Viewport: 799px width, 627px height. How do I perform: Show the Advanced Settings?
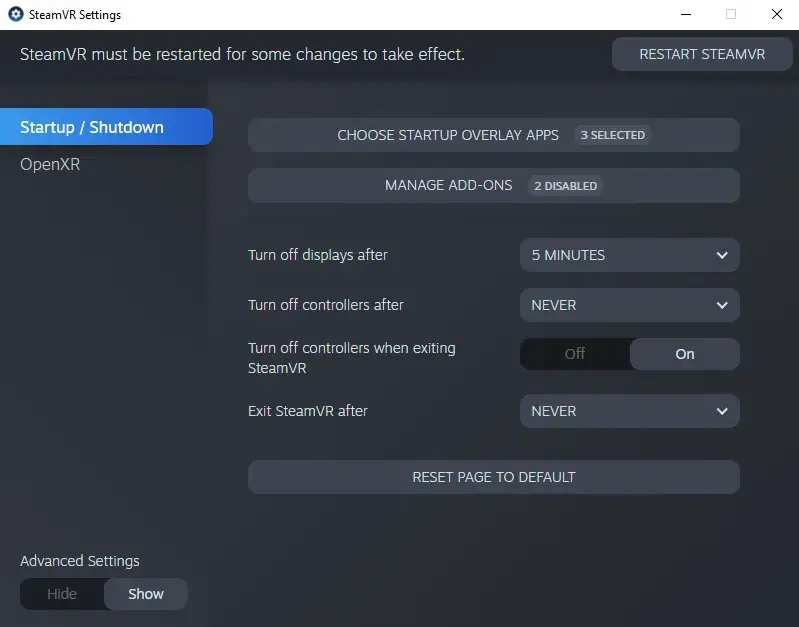(x=146, y=594)
